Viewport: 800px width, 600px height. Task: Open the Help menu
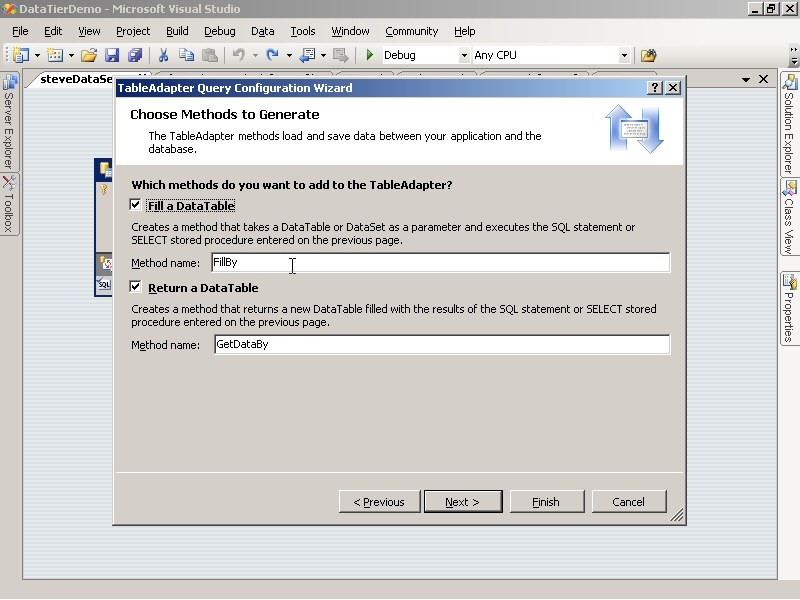pyautogui.click(x=465, y=31)
